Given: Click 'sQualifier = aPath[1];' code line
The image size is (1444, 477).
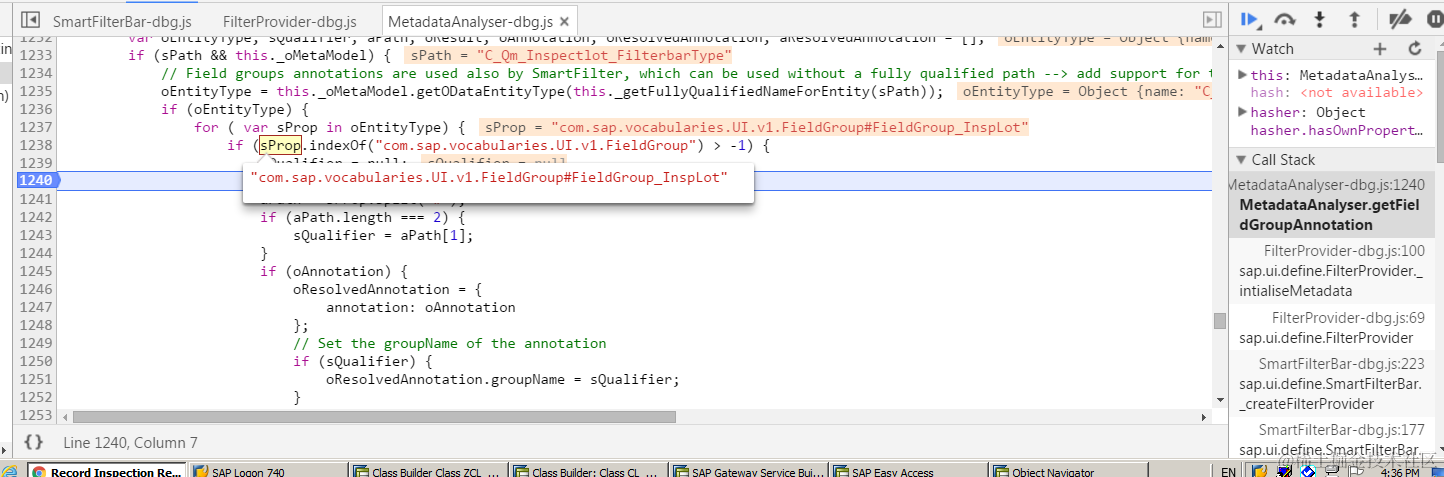Looking at the screenshot, I should click(x=383, y=235).
